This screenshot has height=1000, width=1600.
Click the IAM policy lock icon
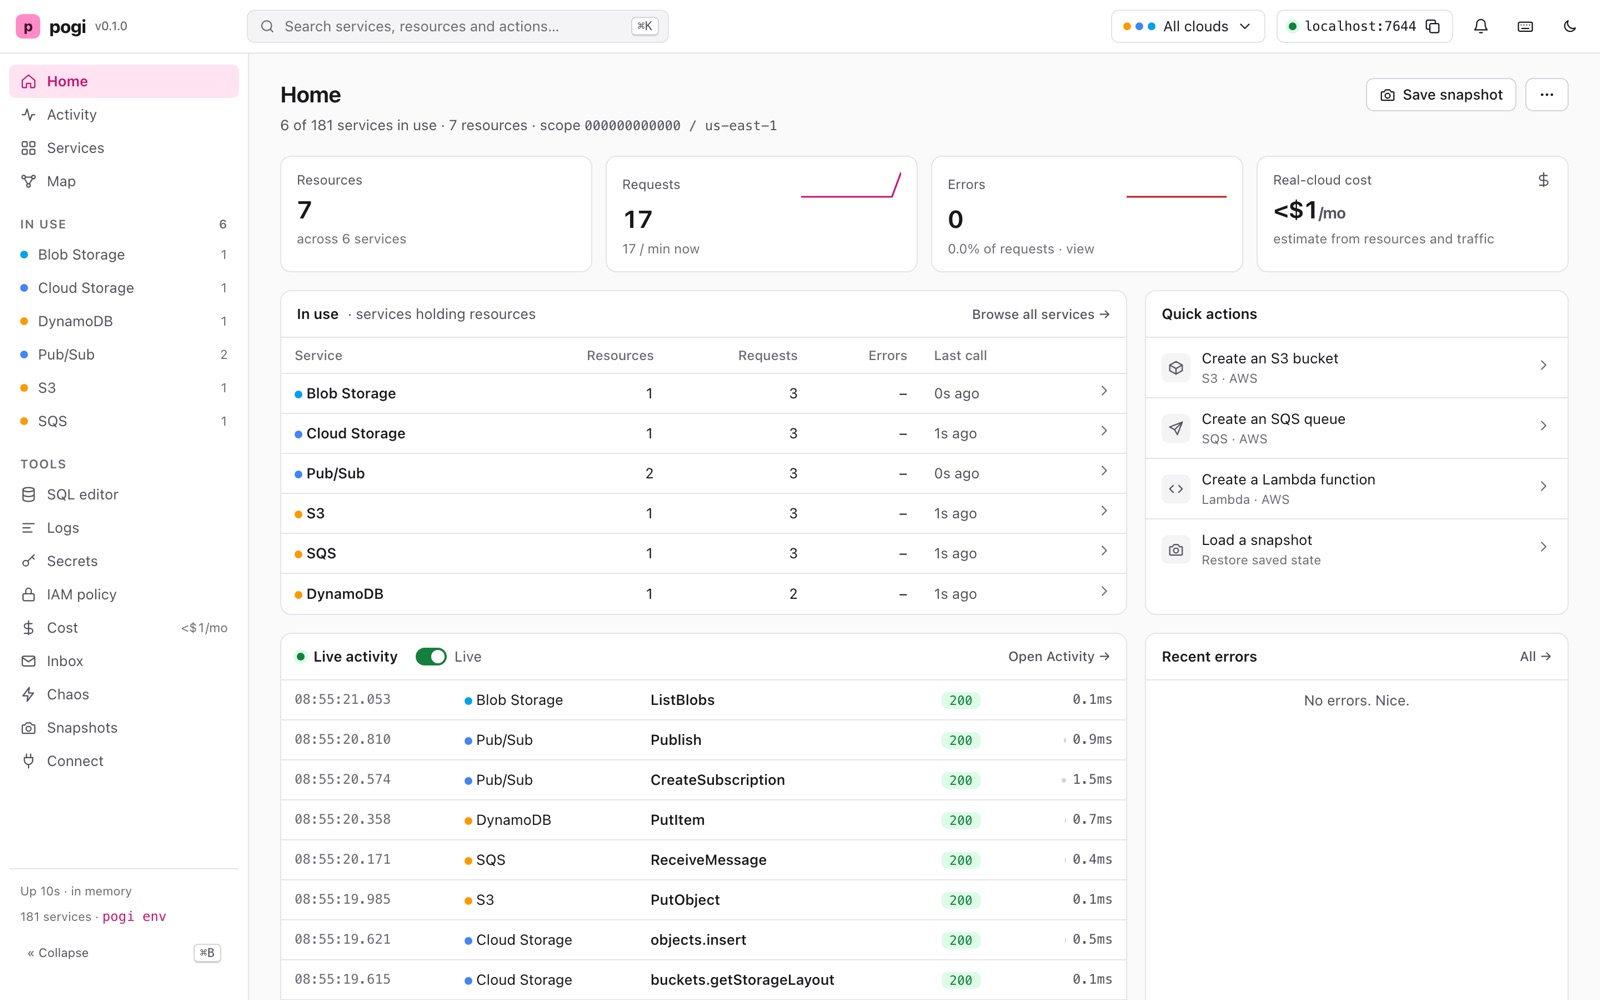pos(28,594)
